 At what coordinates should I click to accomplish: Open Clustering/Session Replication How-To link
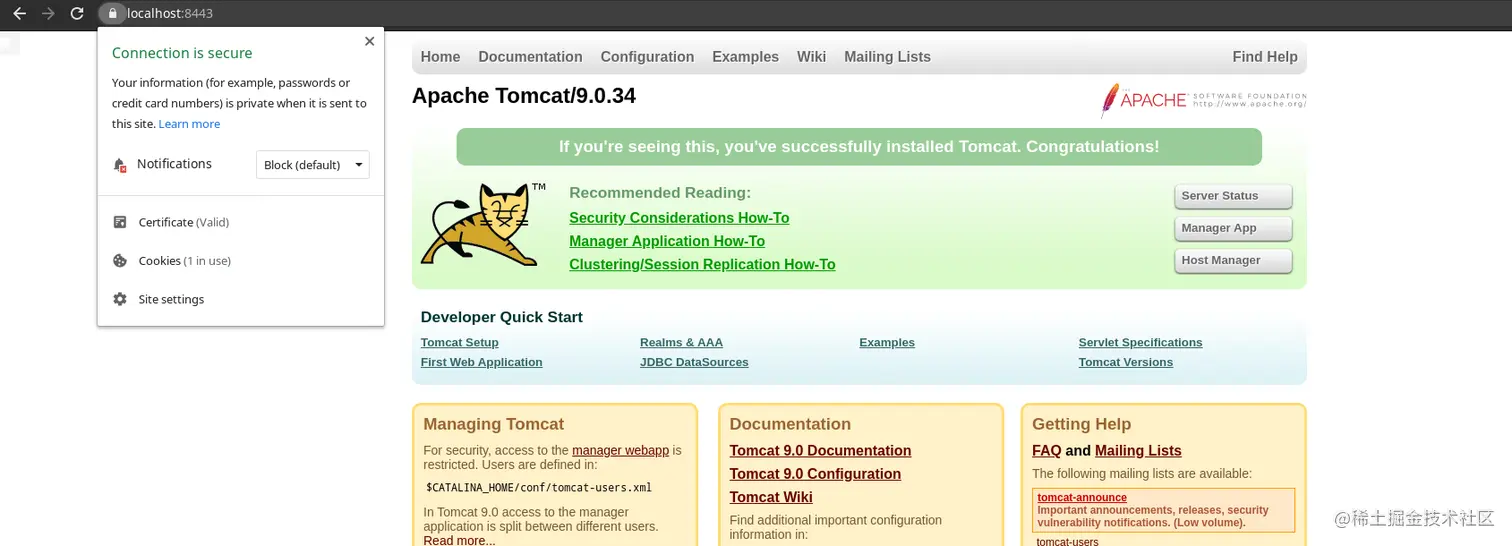702,264
